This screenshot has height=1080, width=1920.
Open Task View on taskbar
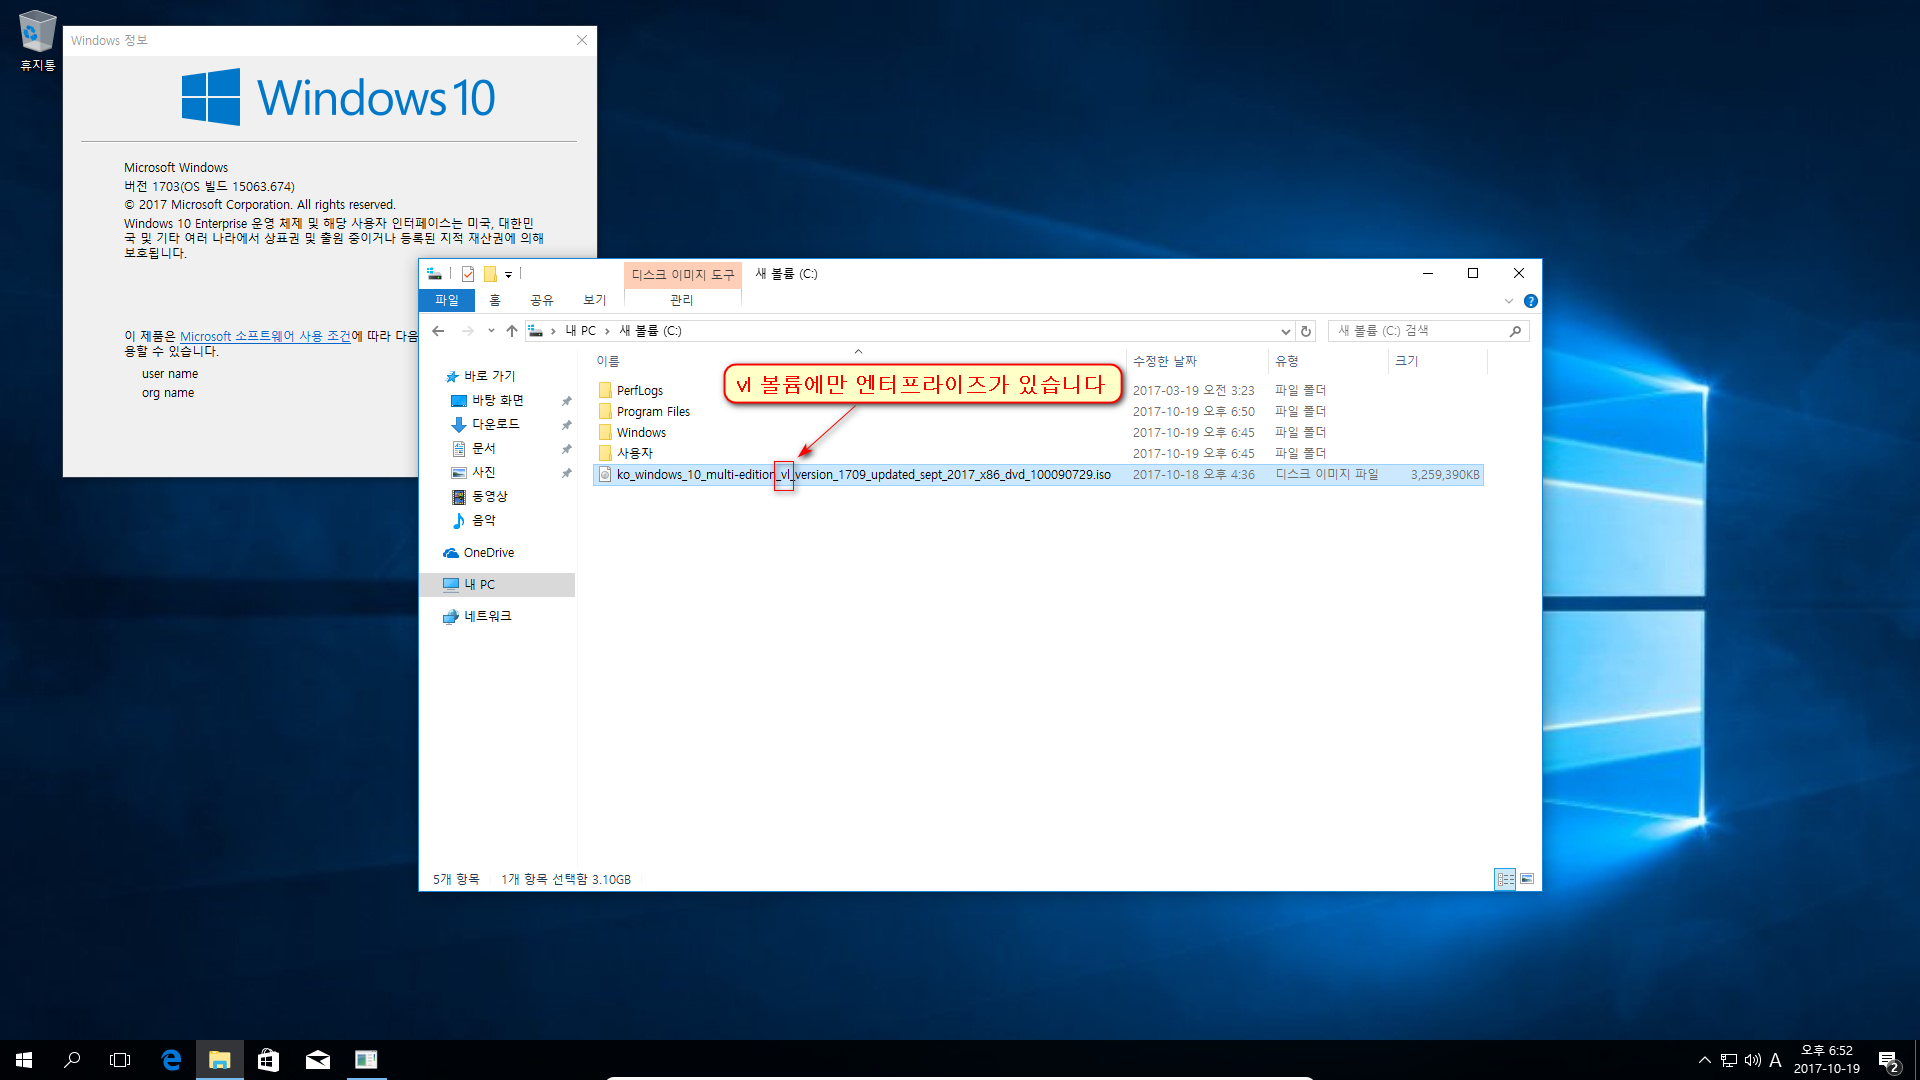[120, 1060]
